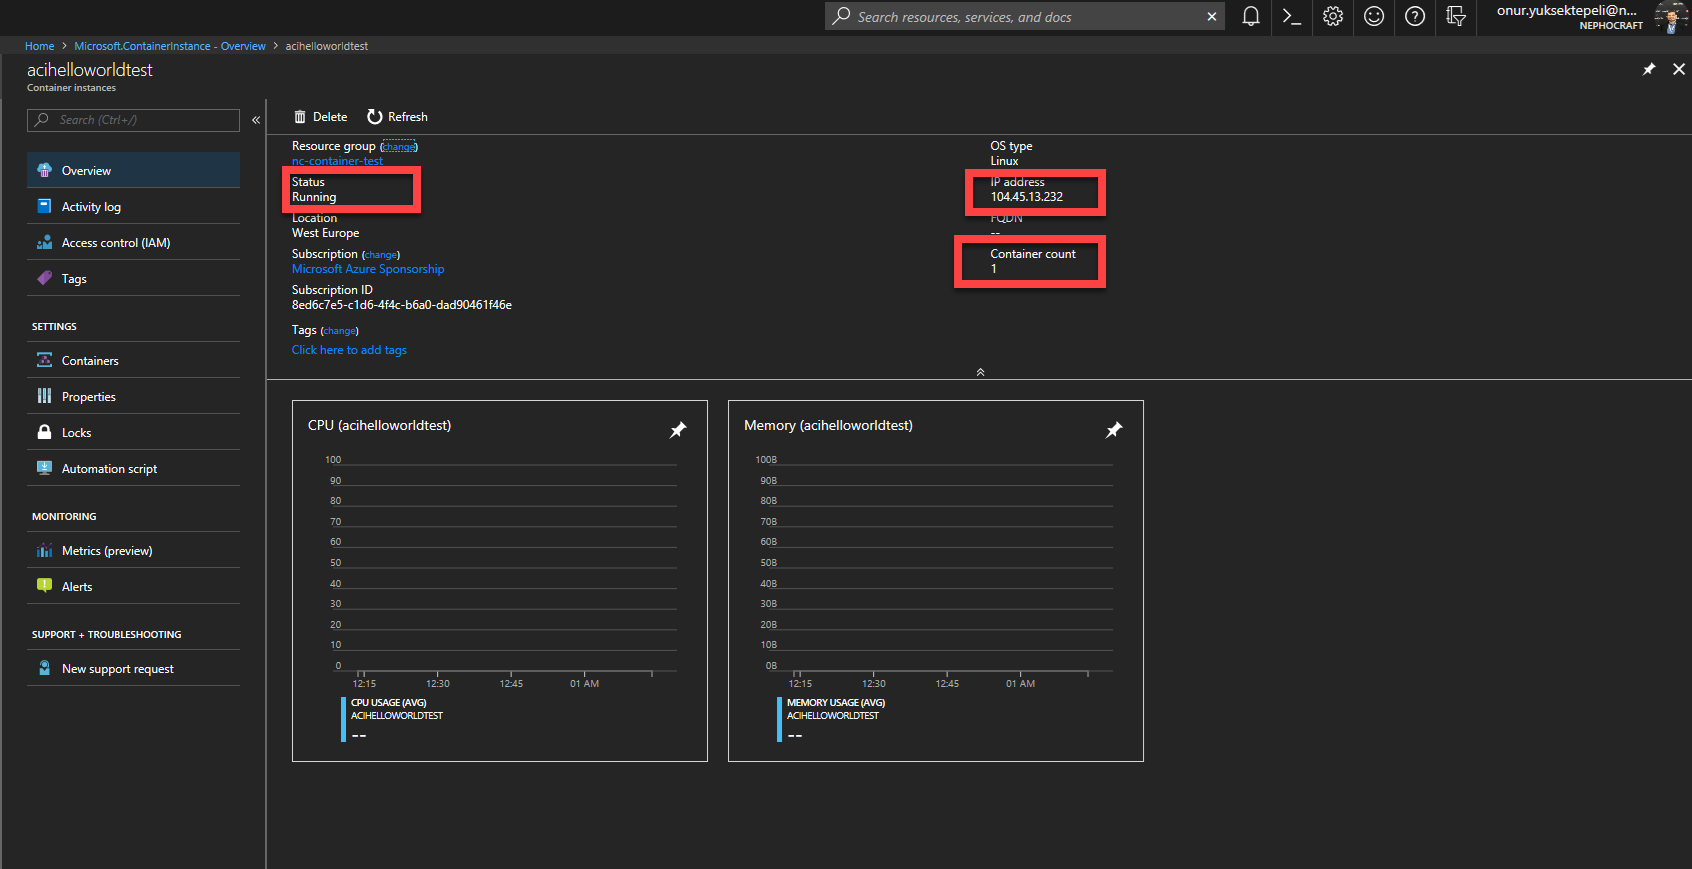Open Properties settings
Viewport: 1692px width, 869px height.
pyautogui.click(x=133, y=396)
